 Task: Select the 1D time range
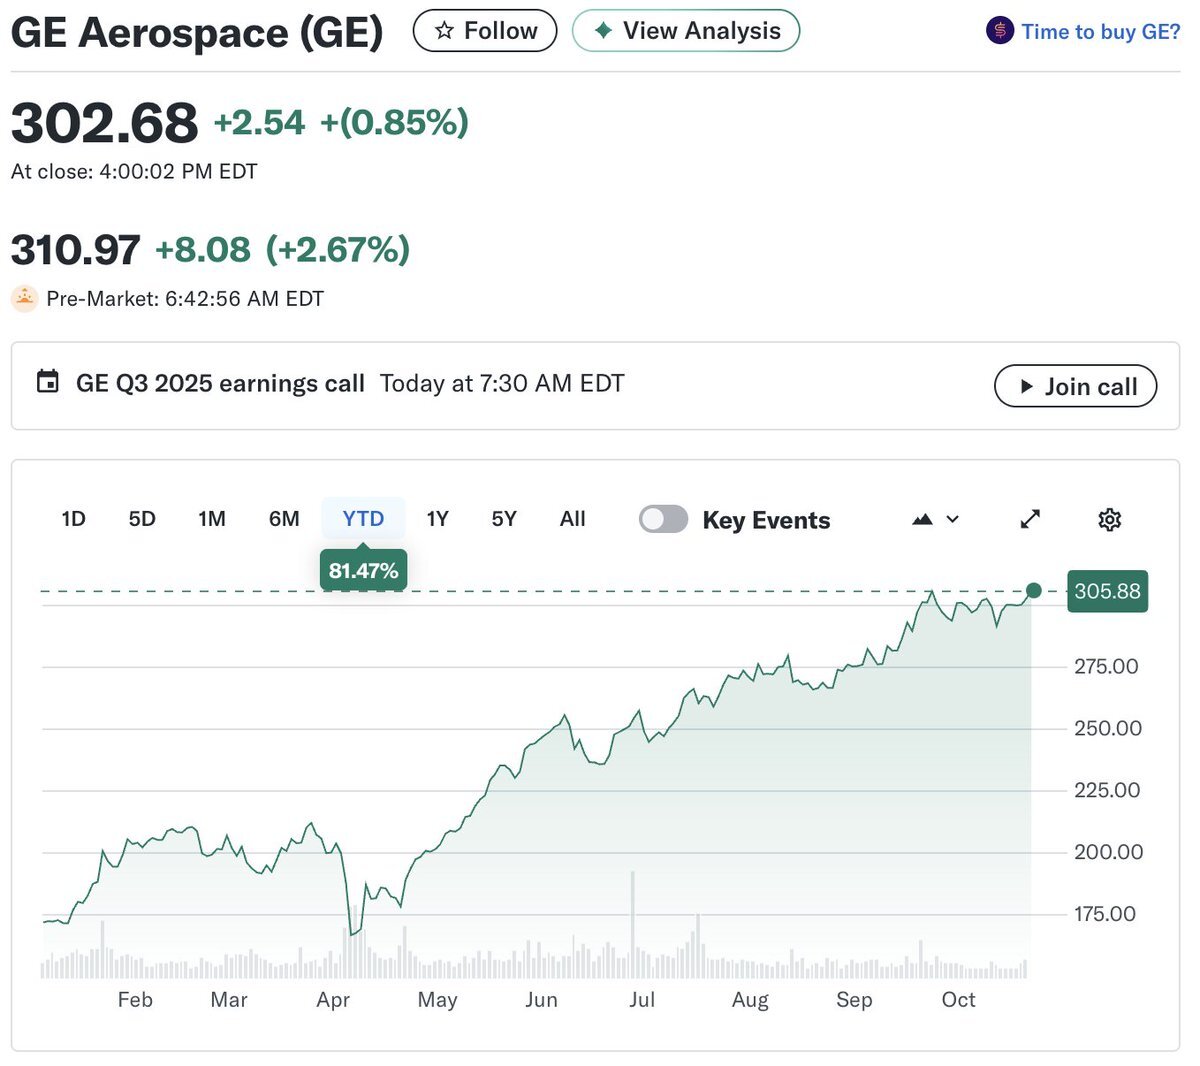(73, 519)
